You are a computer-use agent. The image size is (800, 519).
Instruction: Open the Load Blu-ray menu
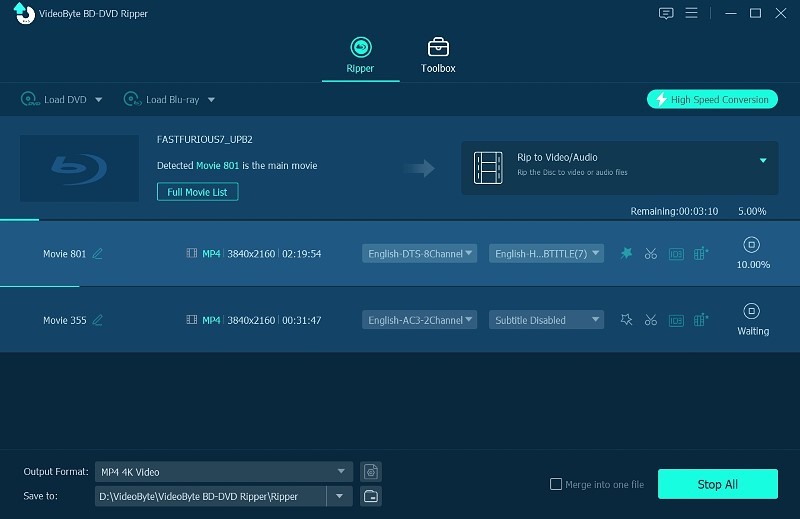point(168,100)
